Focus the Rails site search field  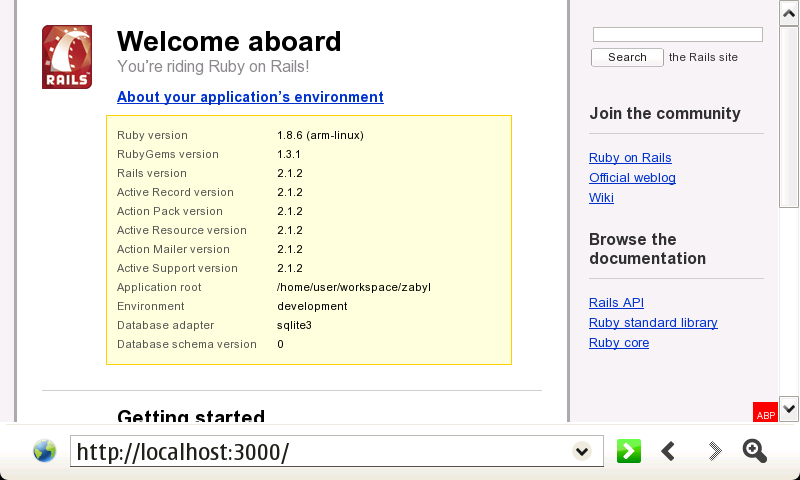coord(678,35)
